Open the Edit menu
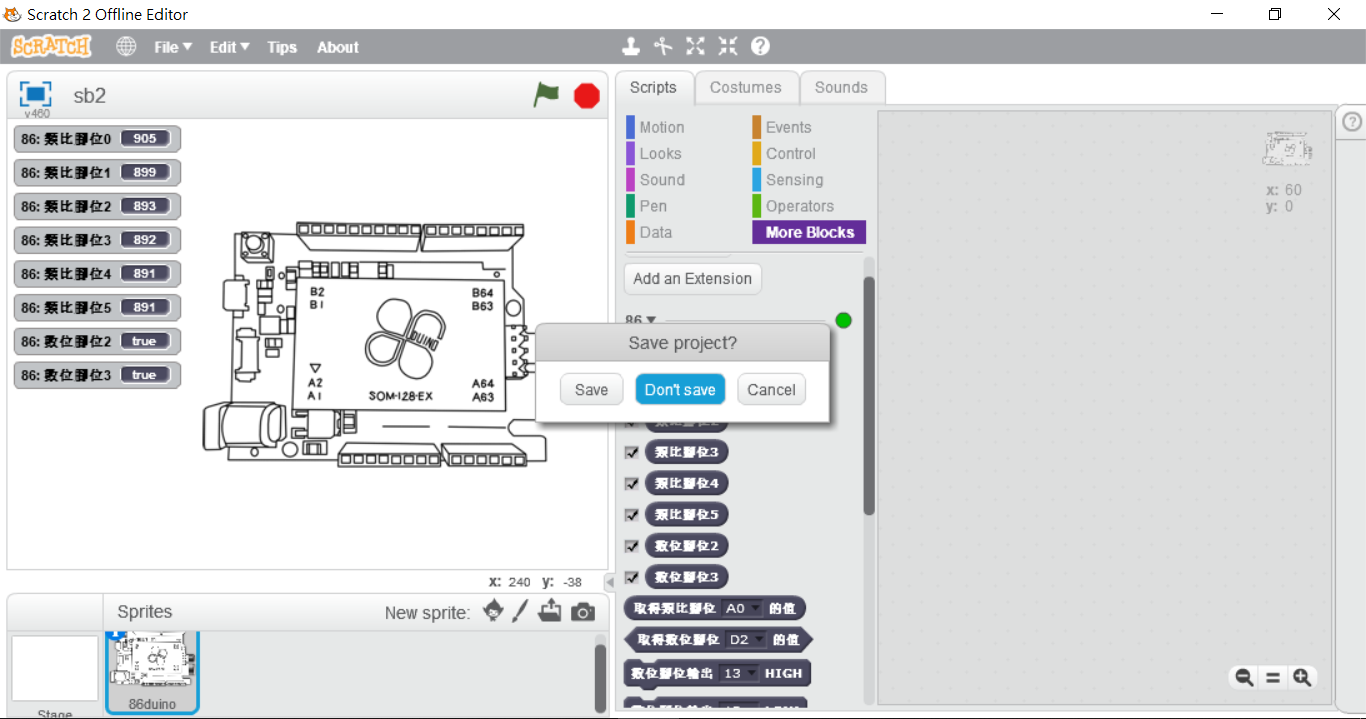Viewport: 1366px width, 719px height. [229, 47]
